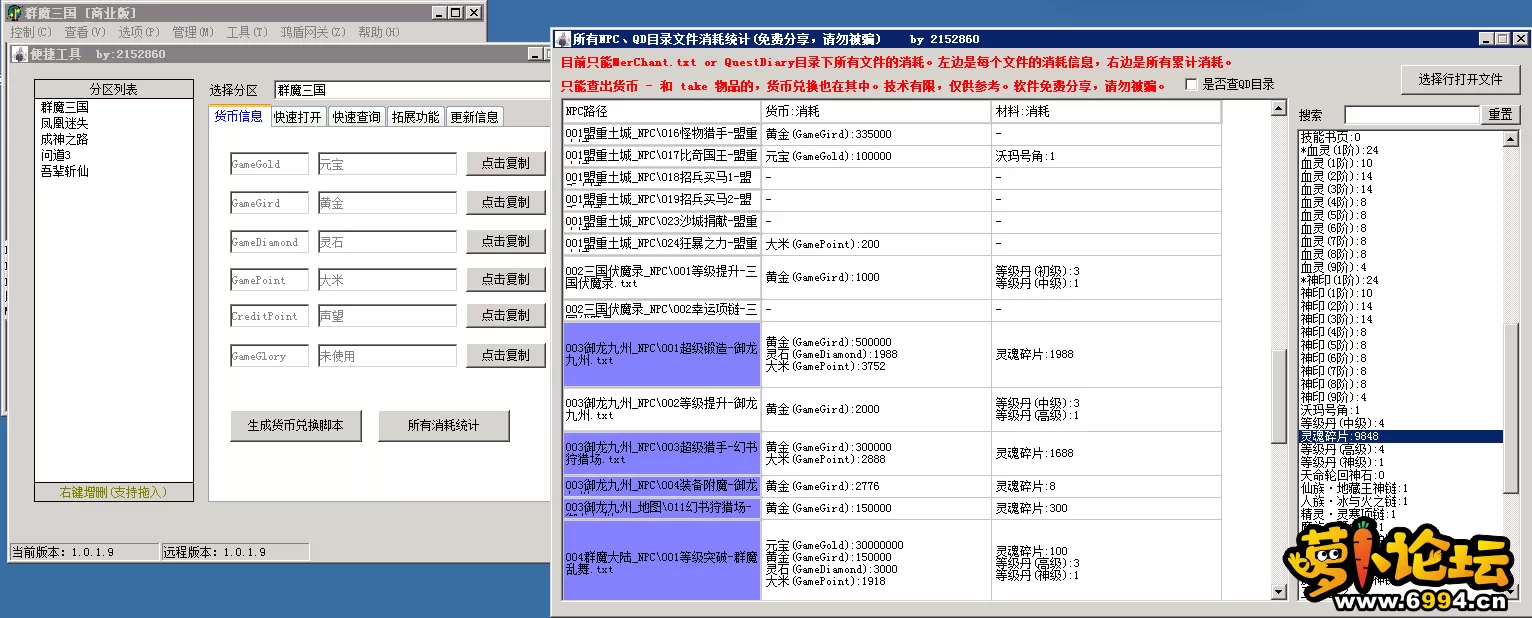
Task: Select 技能书页:0 in the totals list
Action: click(1400, 137)
